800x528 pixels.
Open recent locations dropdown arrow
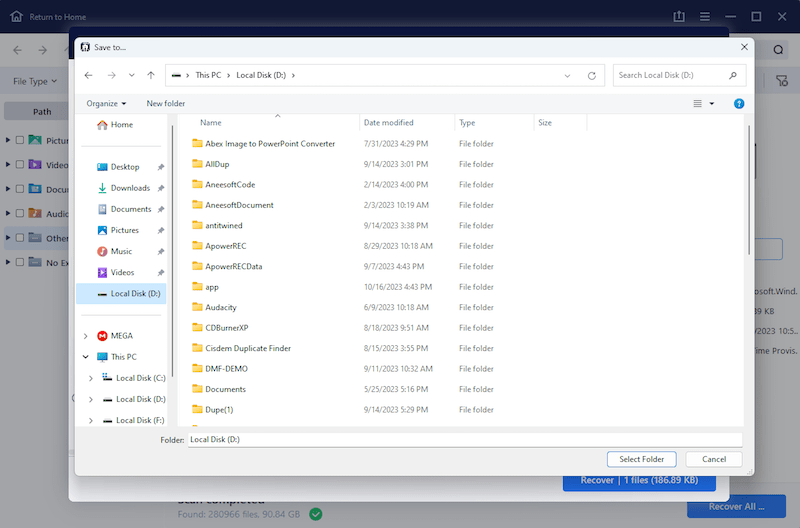[x=132, y=76]
